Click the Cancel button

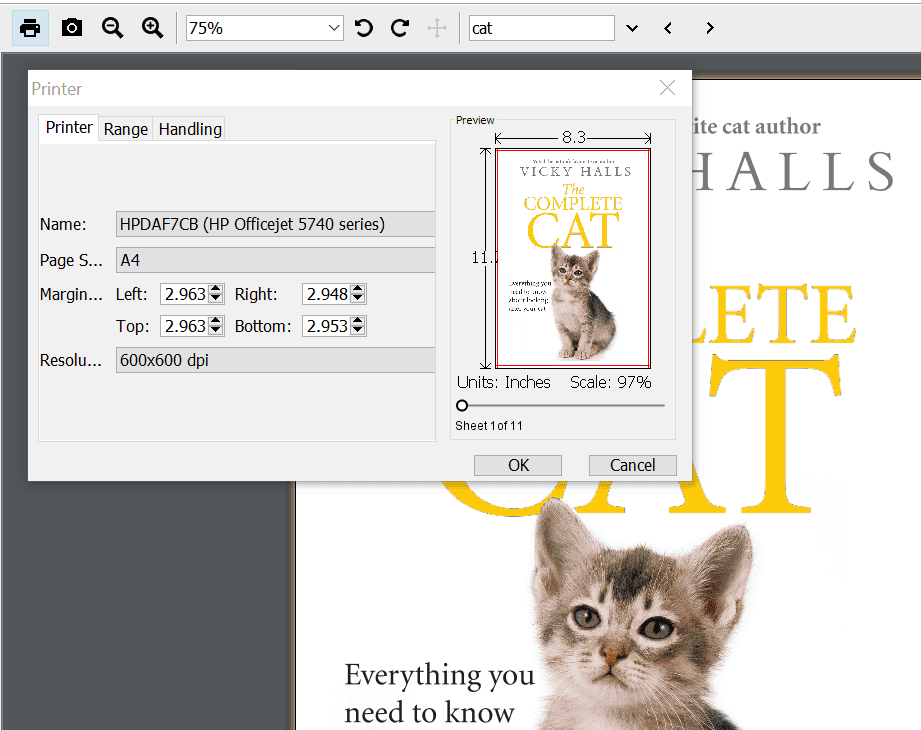(633, 465)
